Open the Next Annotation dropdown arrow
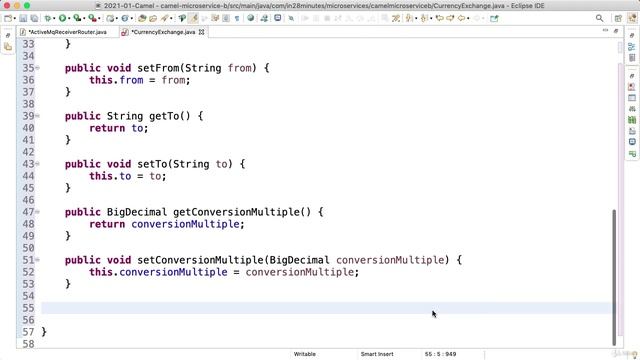Image resolution: width=640 pixels, height=360 pixels. coord(416,18)
